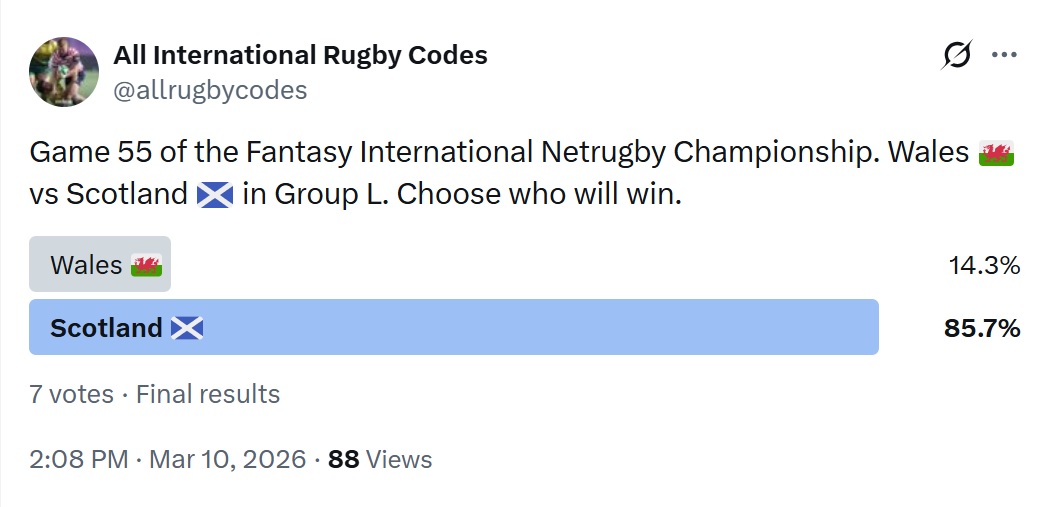Image resolution: width=1047 pixels, height=507 pixels.
Task: Open the three-dot more options menu
Action: pos(1004,55)
